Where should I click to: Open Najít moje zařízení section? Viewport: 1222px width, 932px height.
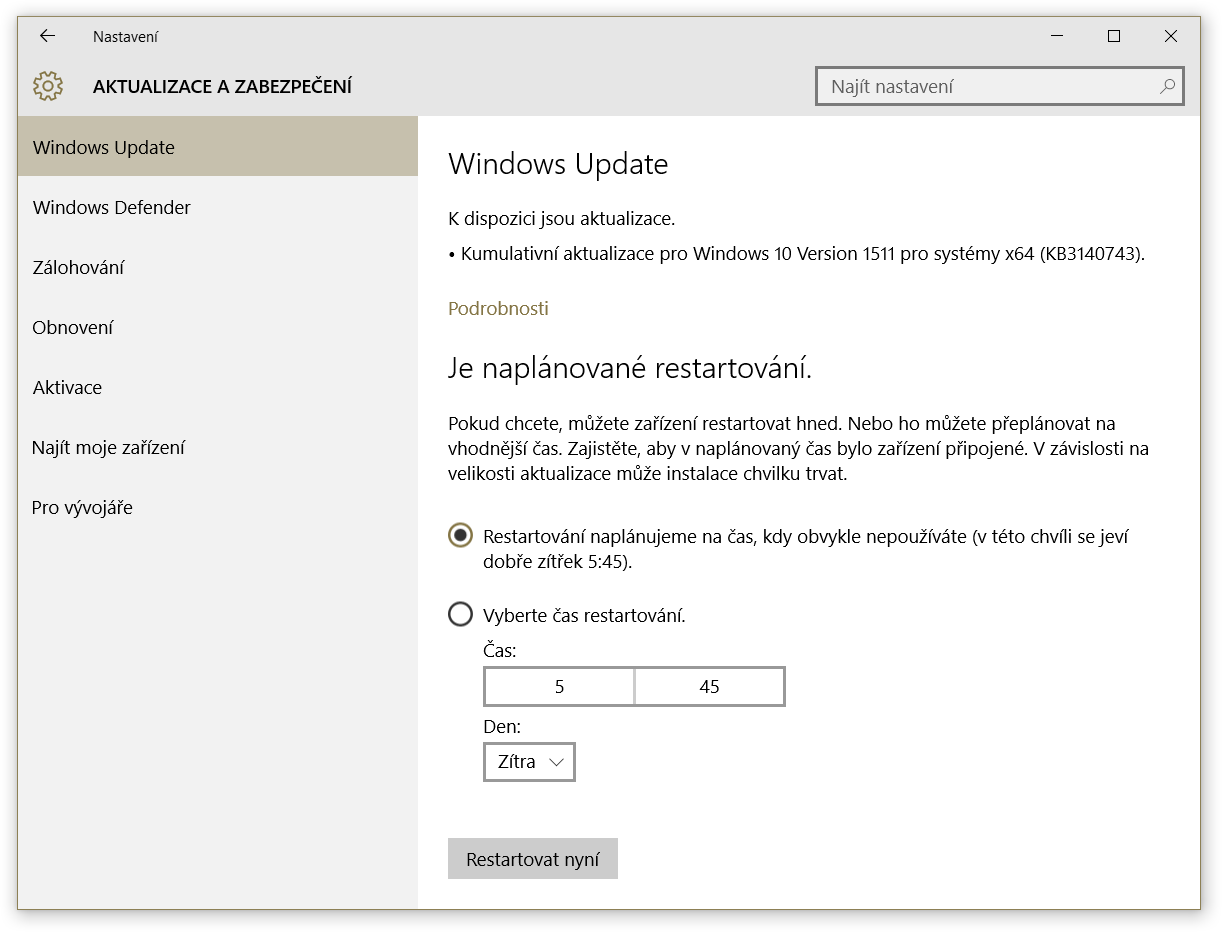pyautogui.click(x=218, y=447)
